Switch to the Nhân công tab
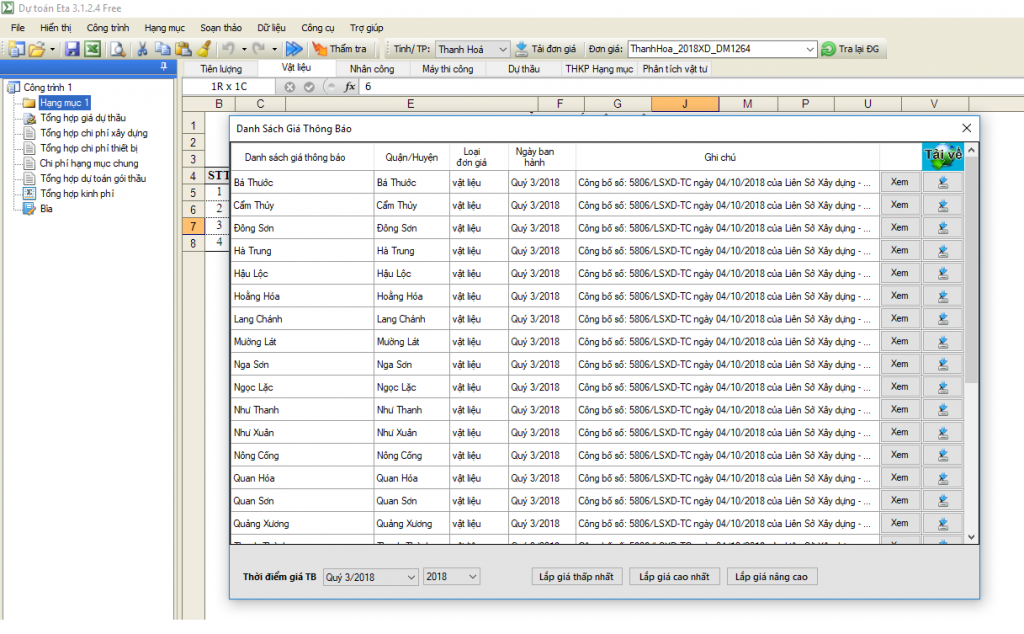Screen dimensions: 1024x634 (x=371, y=69)
